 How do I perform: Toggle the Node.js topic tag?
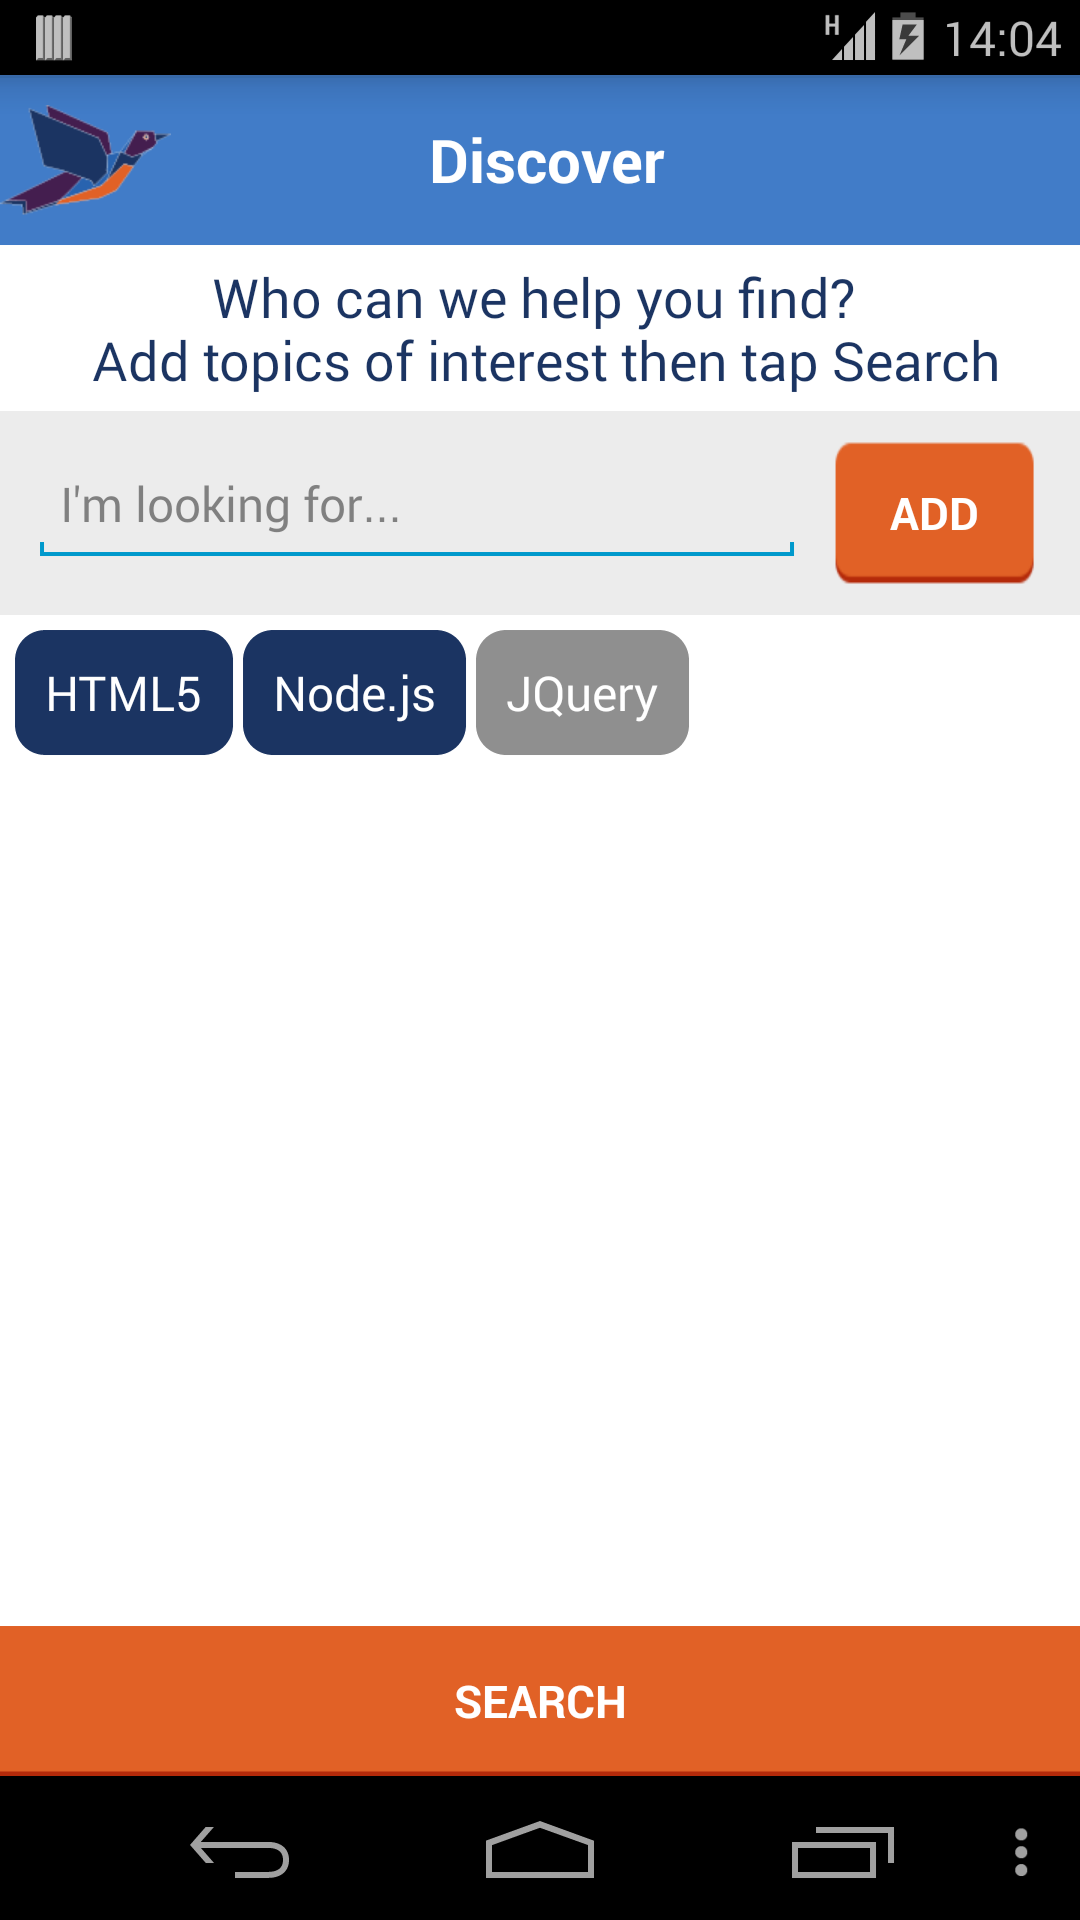coord(354,693)
